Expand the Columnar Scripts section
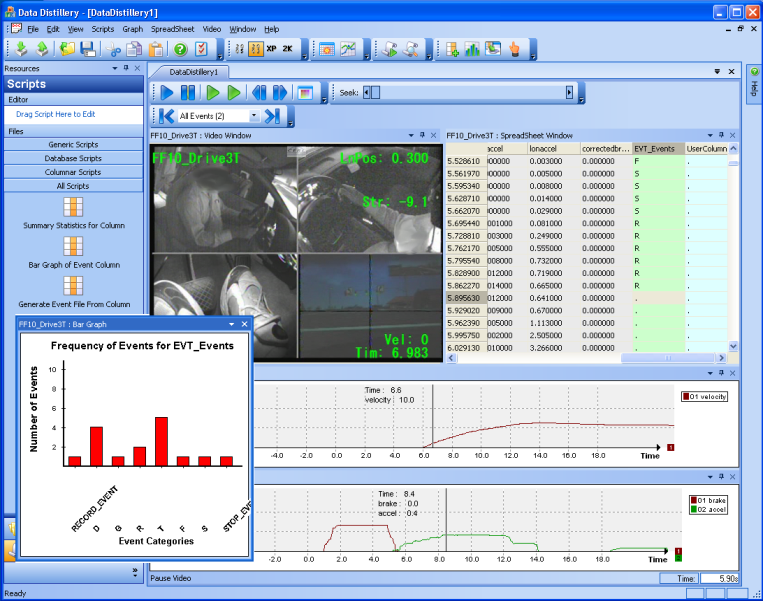Viewport: 763px width, 601px height. [x=73, y=172]
